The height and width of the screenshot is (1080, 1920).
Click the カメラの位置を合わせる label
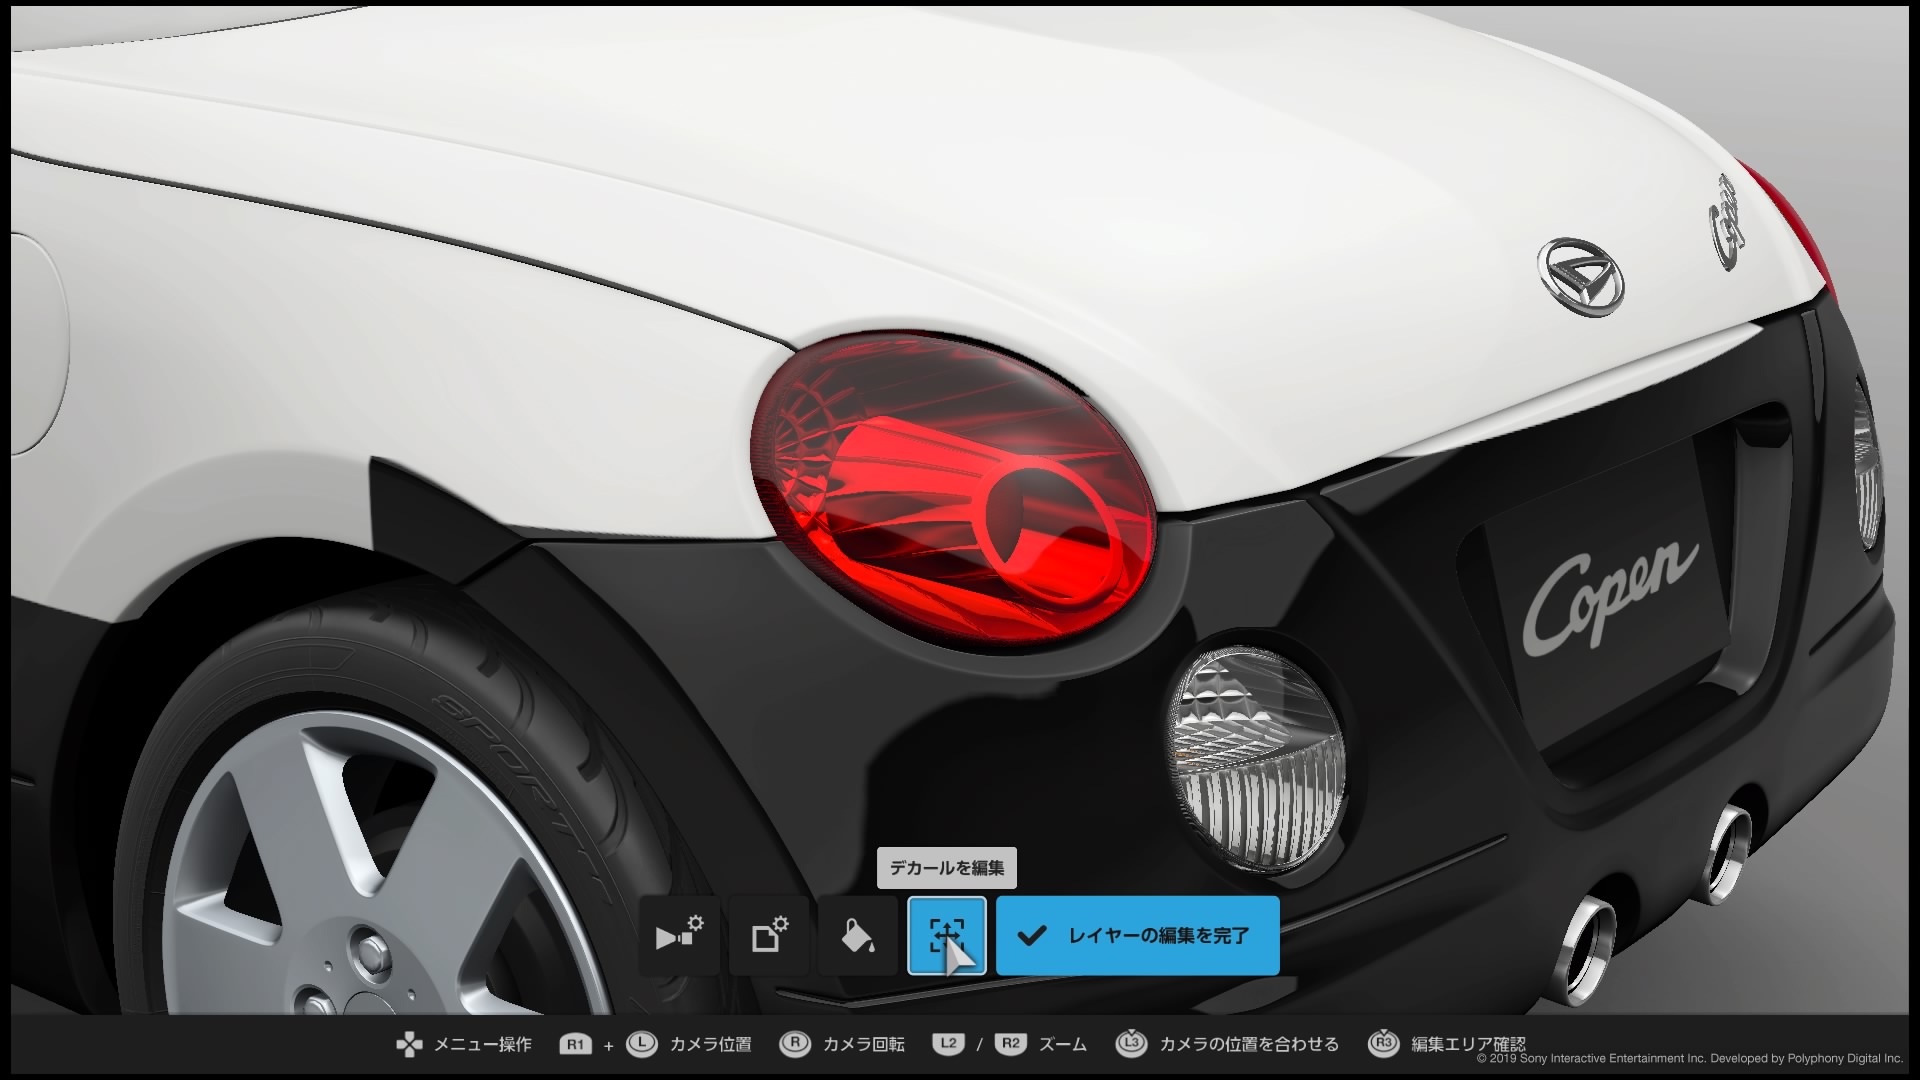(1249, 1044)
